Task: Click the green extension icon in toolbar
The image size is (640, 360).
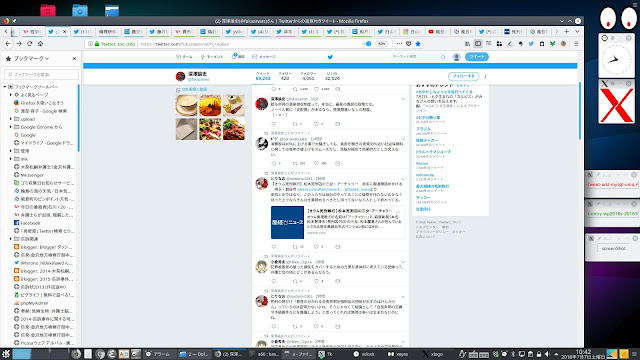Action: [x=552, y=44]
